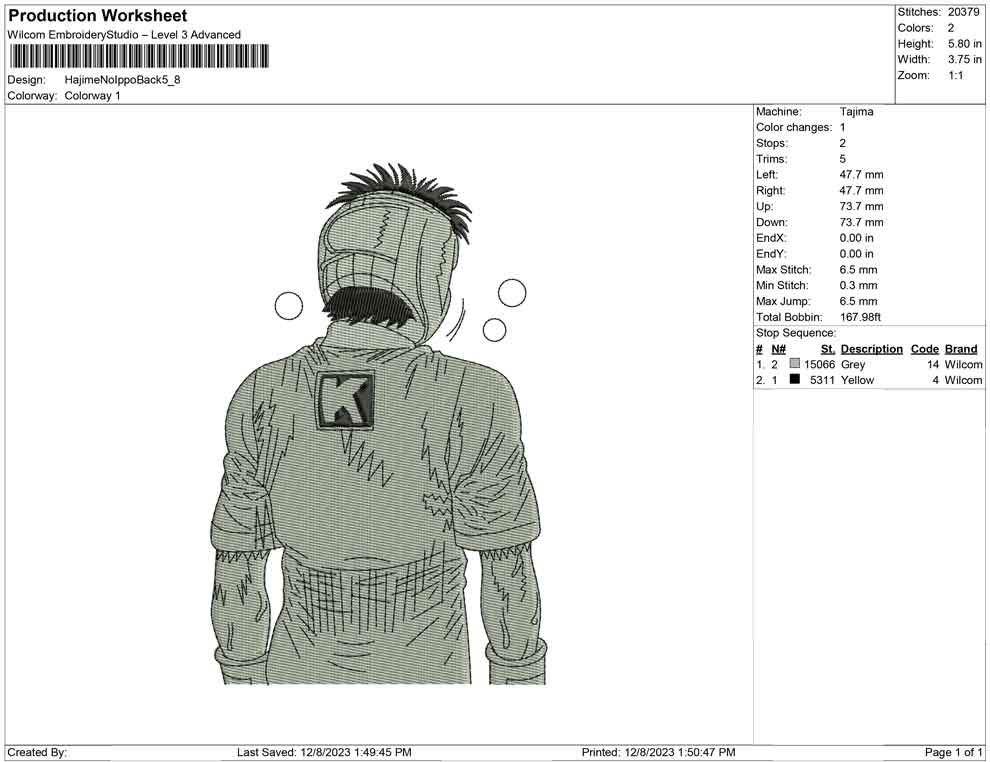Select design name HajimeNoIppoBack5_8
990x762 pixels.
tap(122, 80)
